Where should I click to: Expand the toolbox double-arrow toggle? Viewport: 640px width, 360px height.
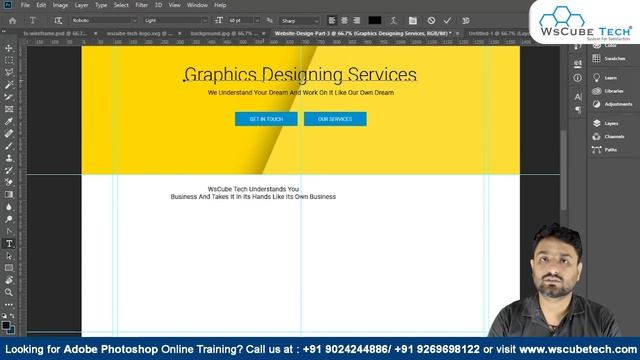(x=4, y=31)
